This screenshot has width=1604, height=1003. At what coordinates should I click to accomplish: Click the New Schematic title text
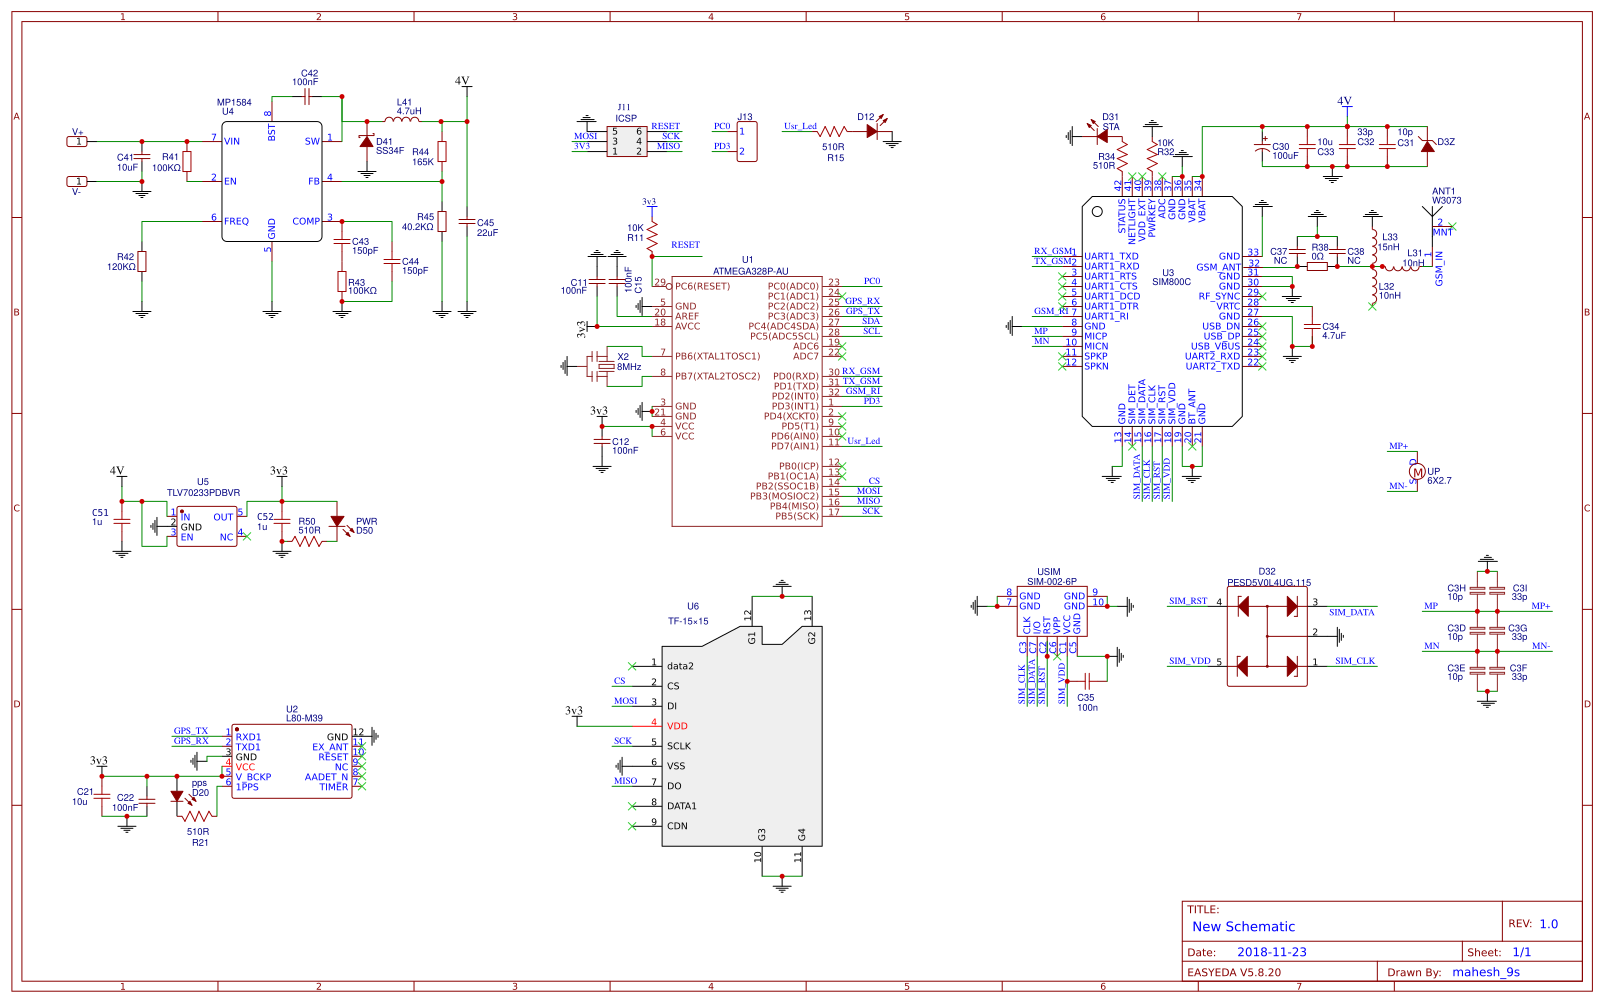(x=1243, y=926)
